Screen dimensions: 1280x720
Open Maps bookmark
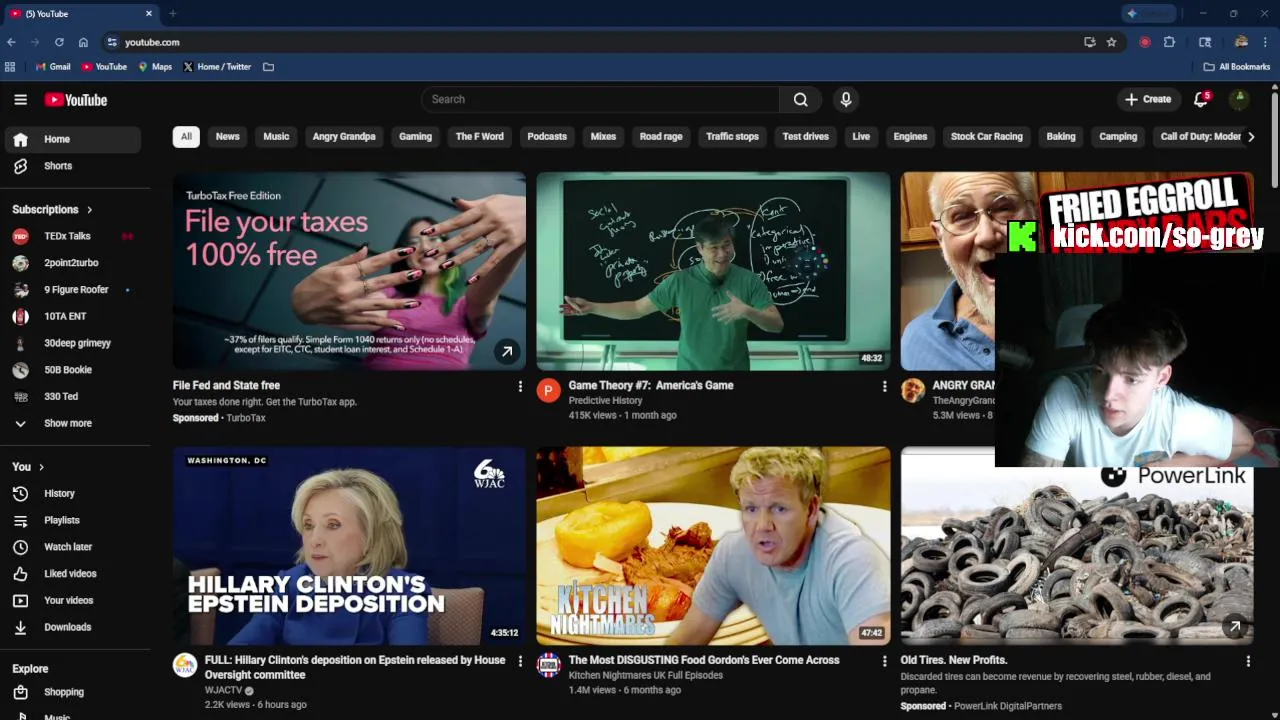tap(155, 67)
